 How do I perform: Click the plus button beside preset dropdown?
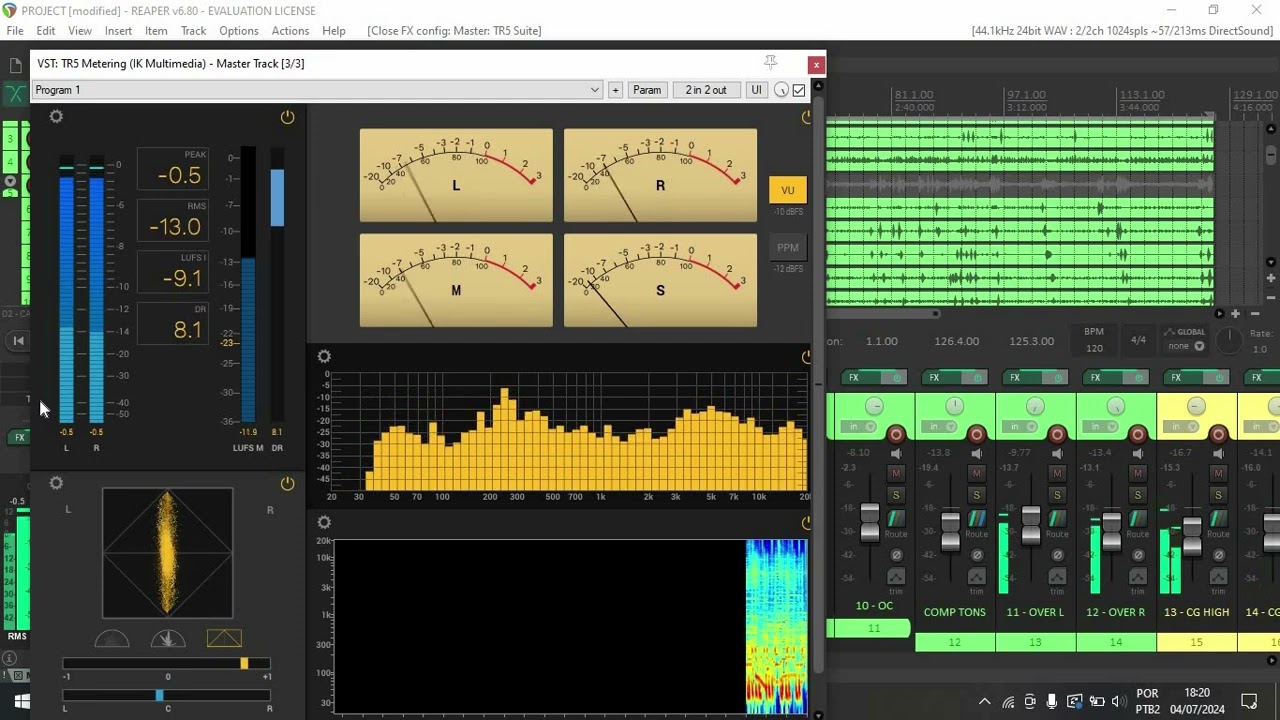(x=615, y=90)
